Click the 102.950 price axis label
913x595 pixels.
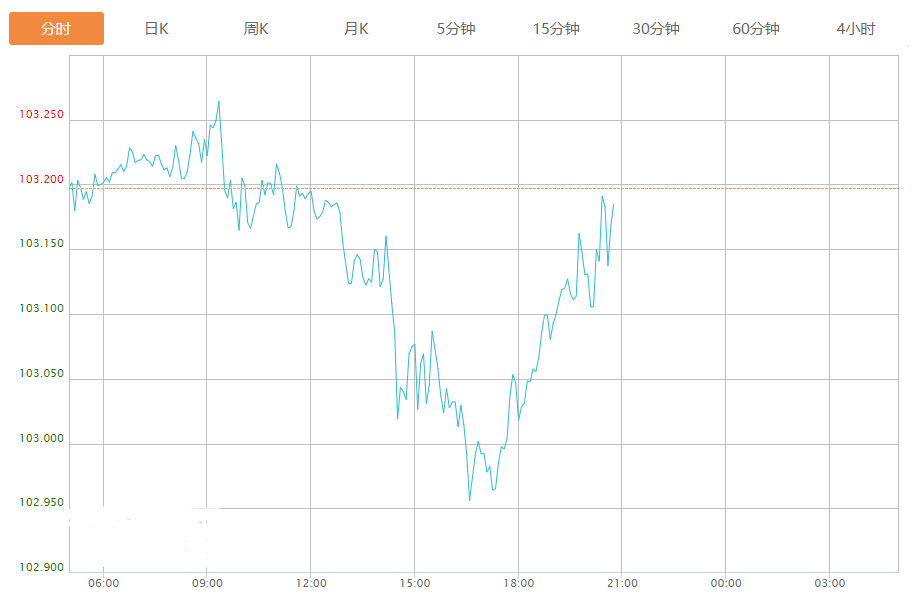[x=41, y=503]
